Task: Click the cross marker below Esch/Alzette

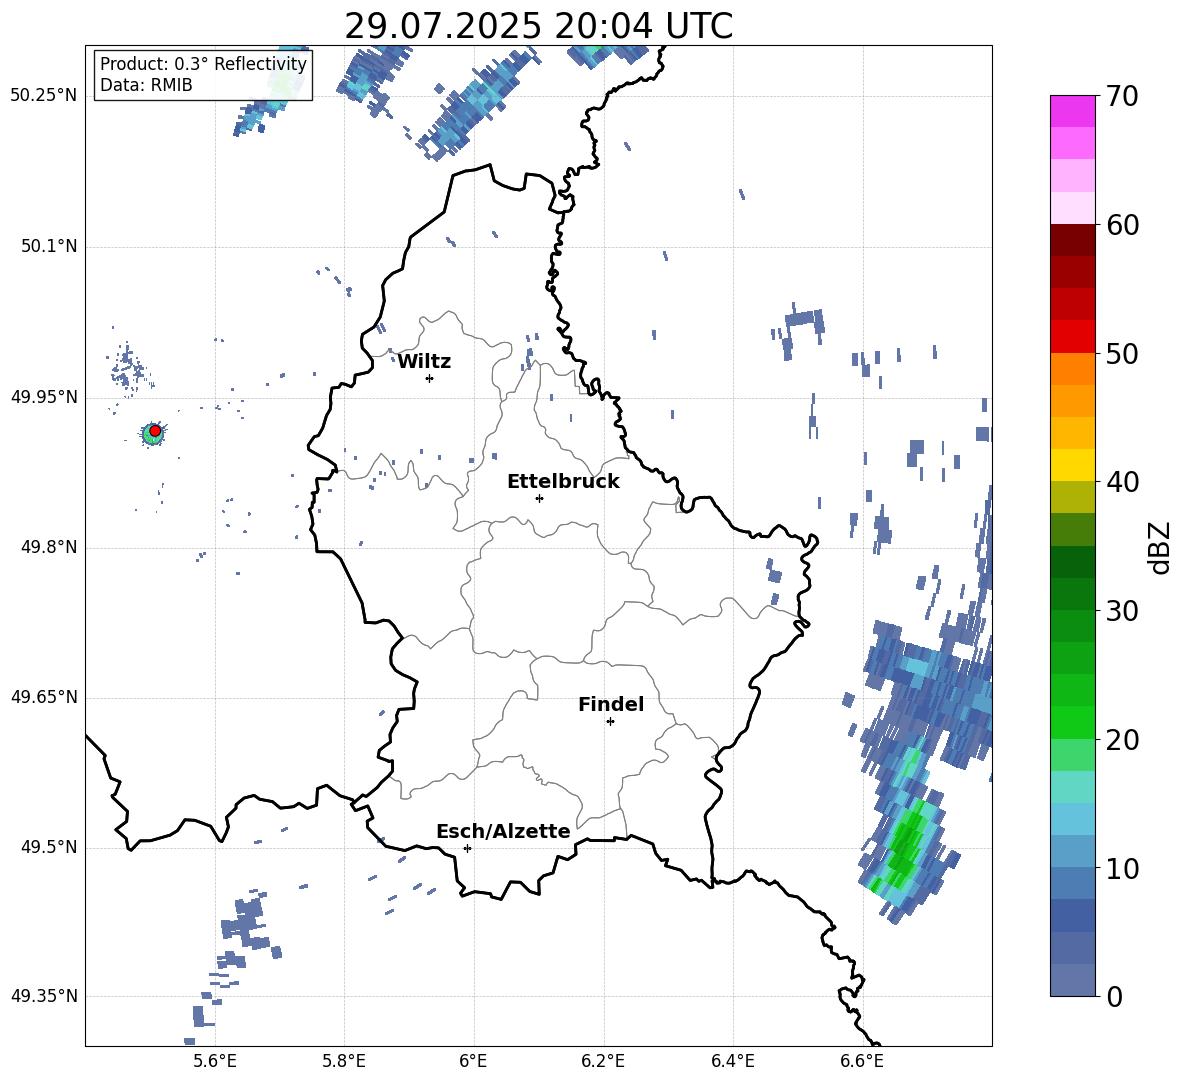Action: tap(467, 848)
